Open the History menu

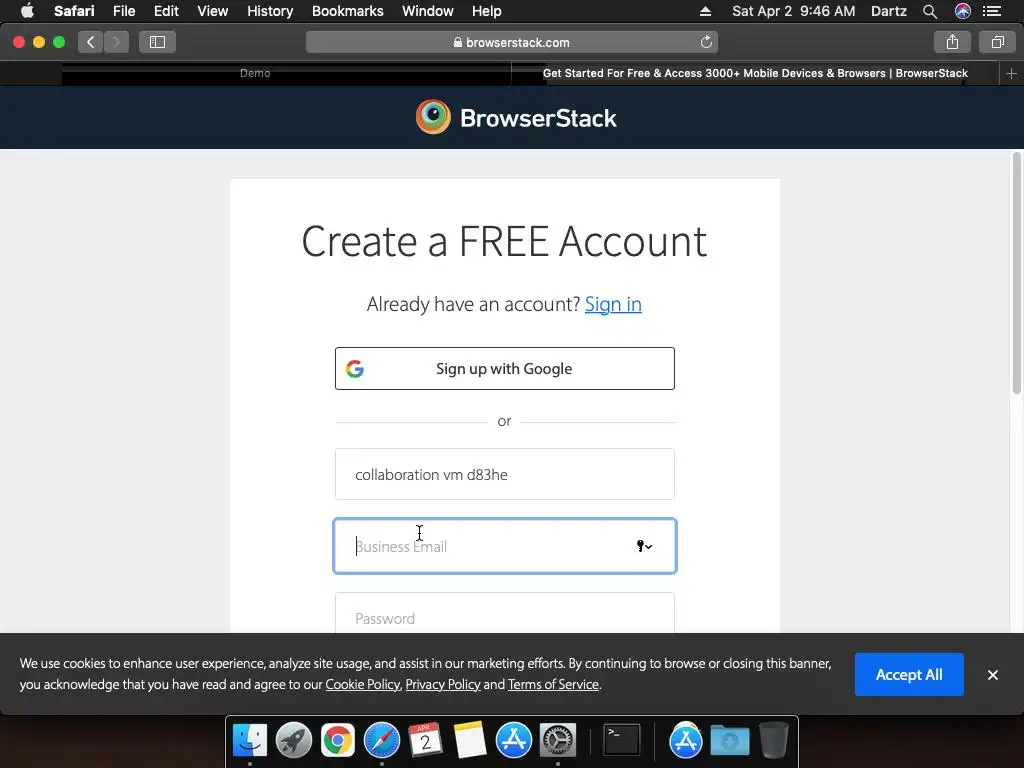pyautogui.click(x=270, y=11)
